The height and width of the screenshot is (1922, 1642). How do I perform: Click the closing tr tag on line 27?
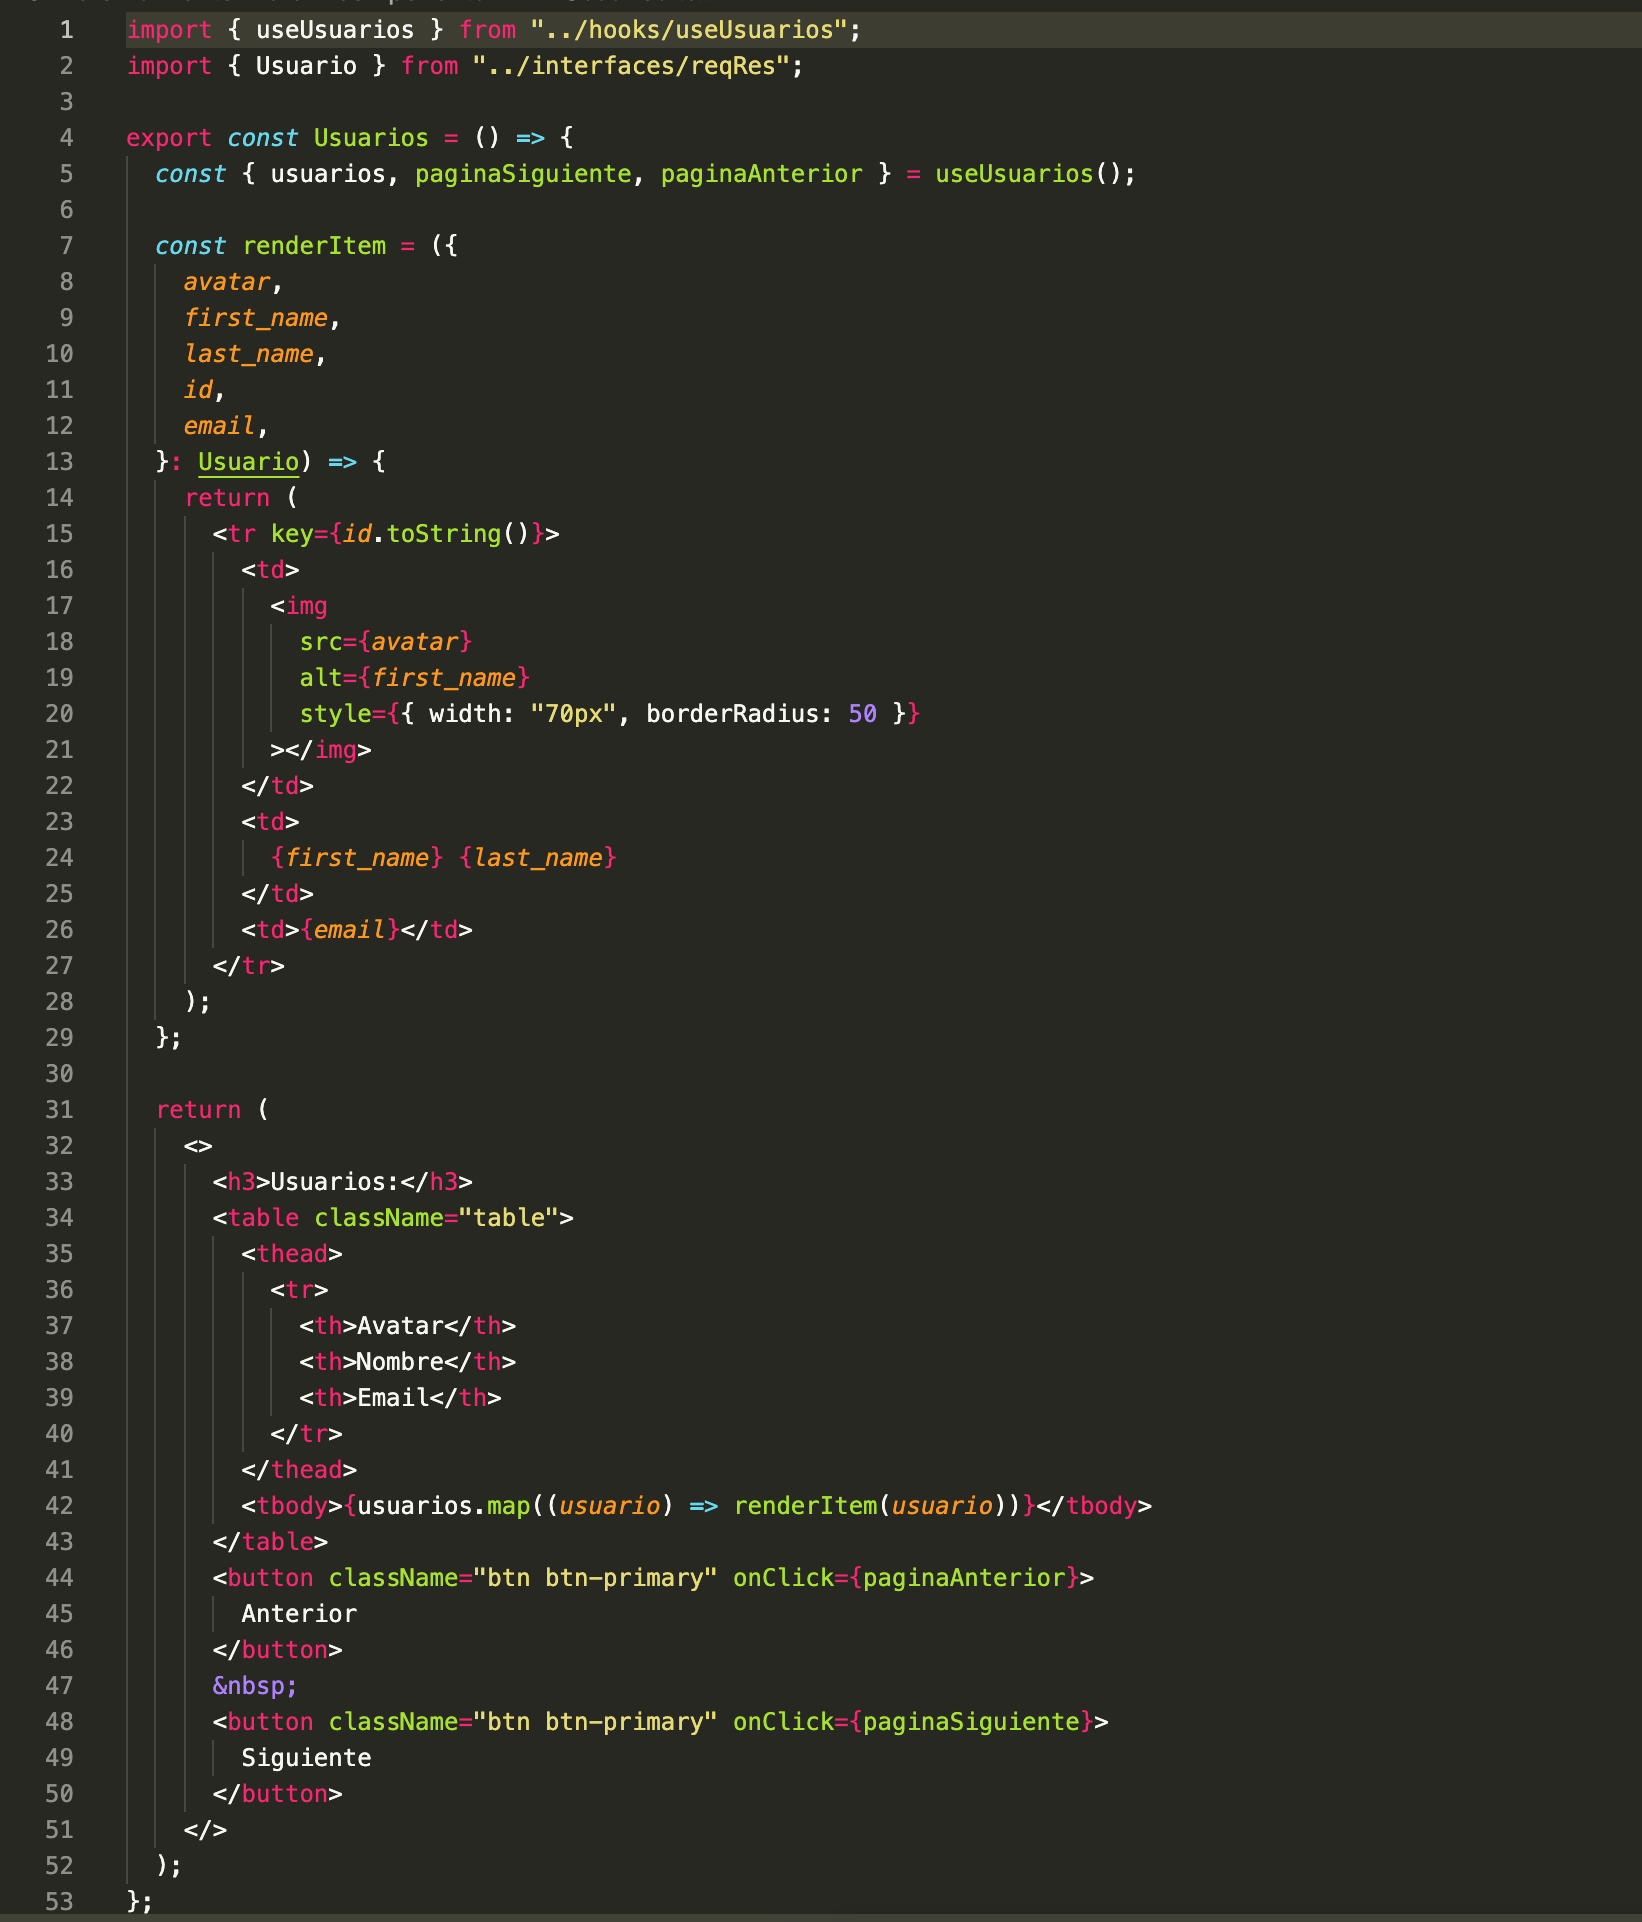point(249,966)
